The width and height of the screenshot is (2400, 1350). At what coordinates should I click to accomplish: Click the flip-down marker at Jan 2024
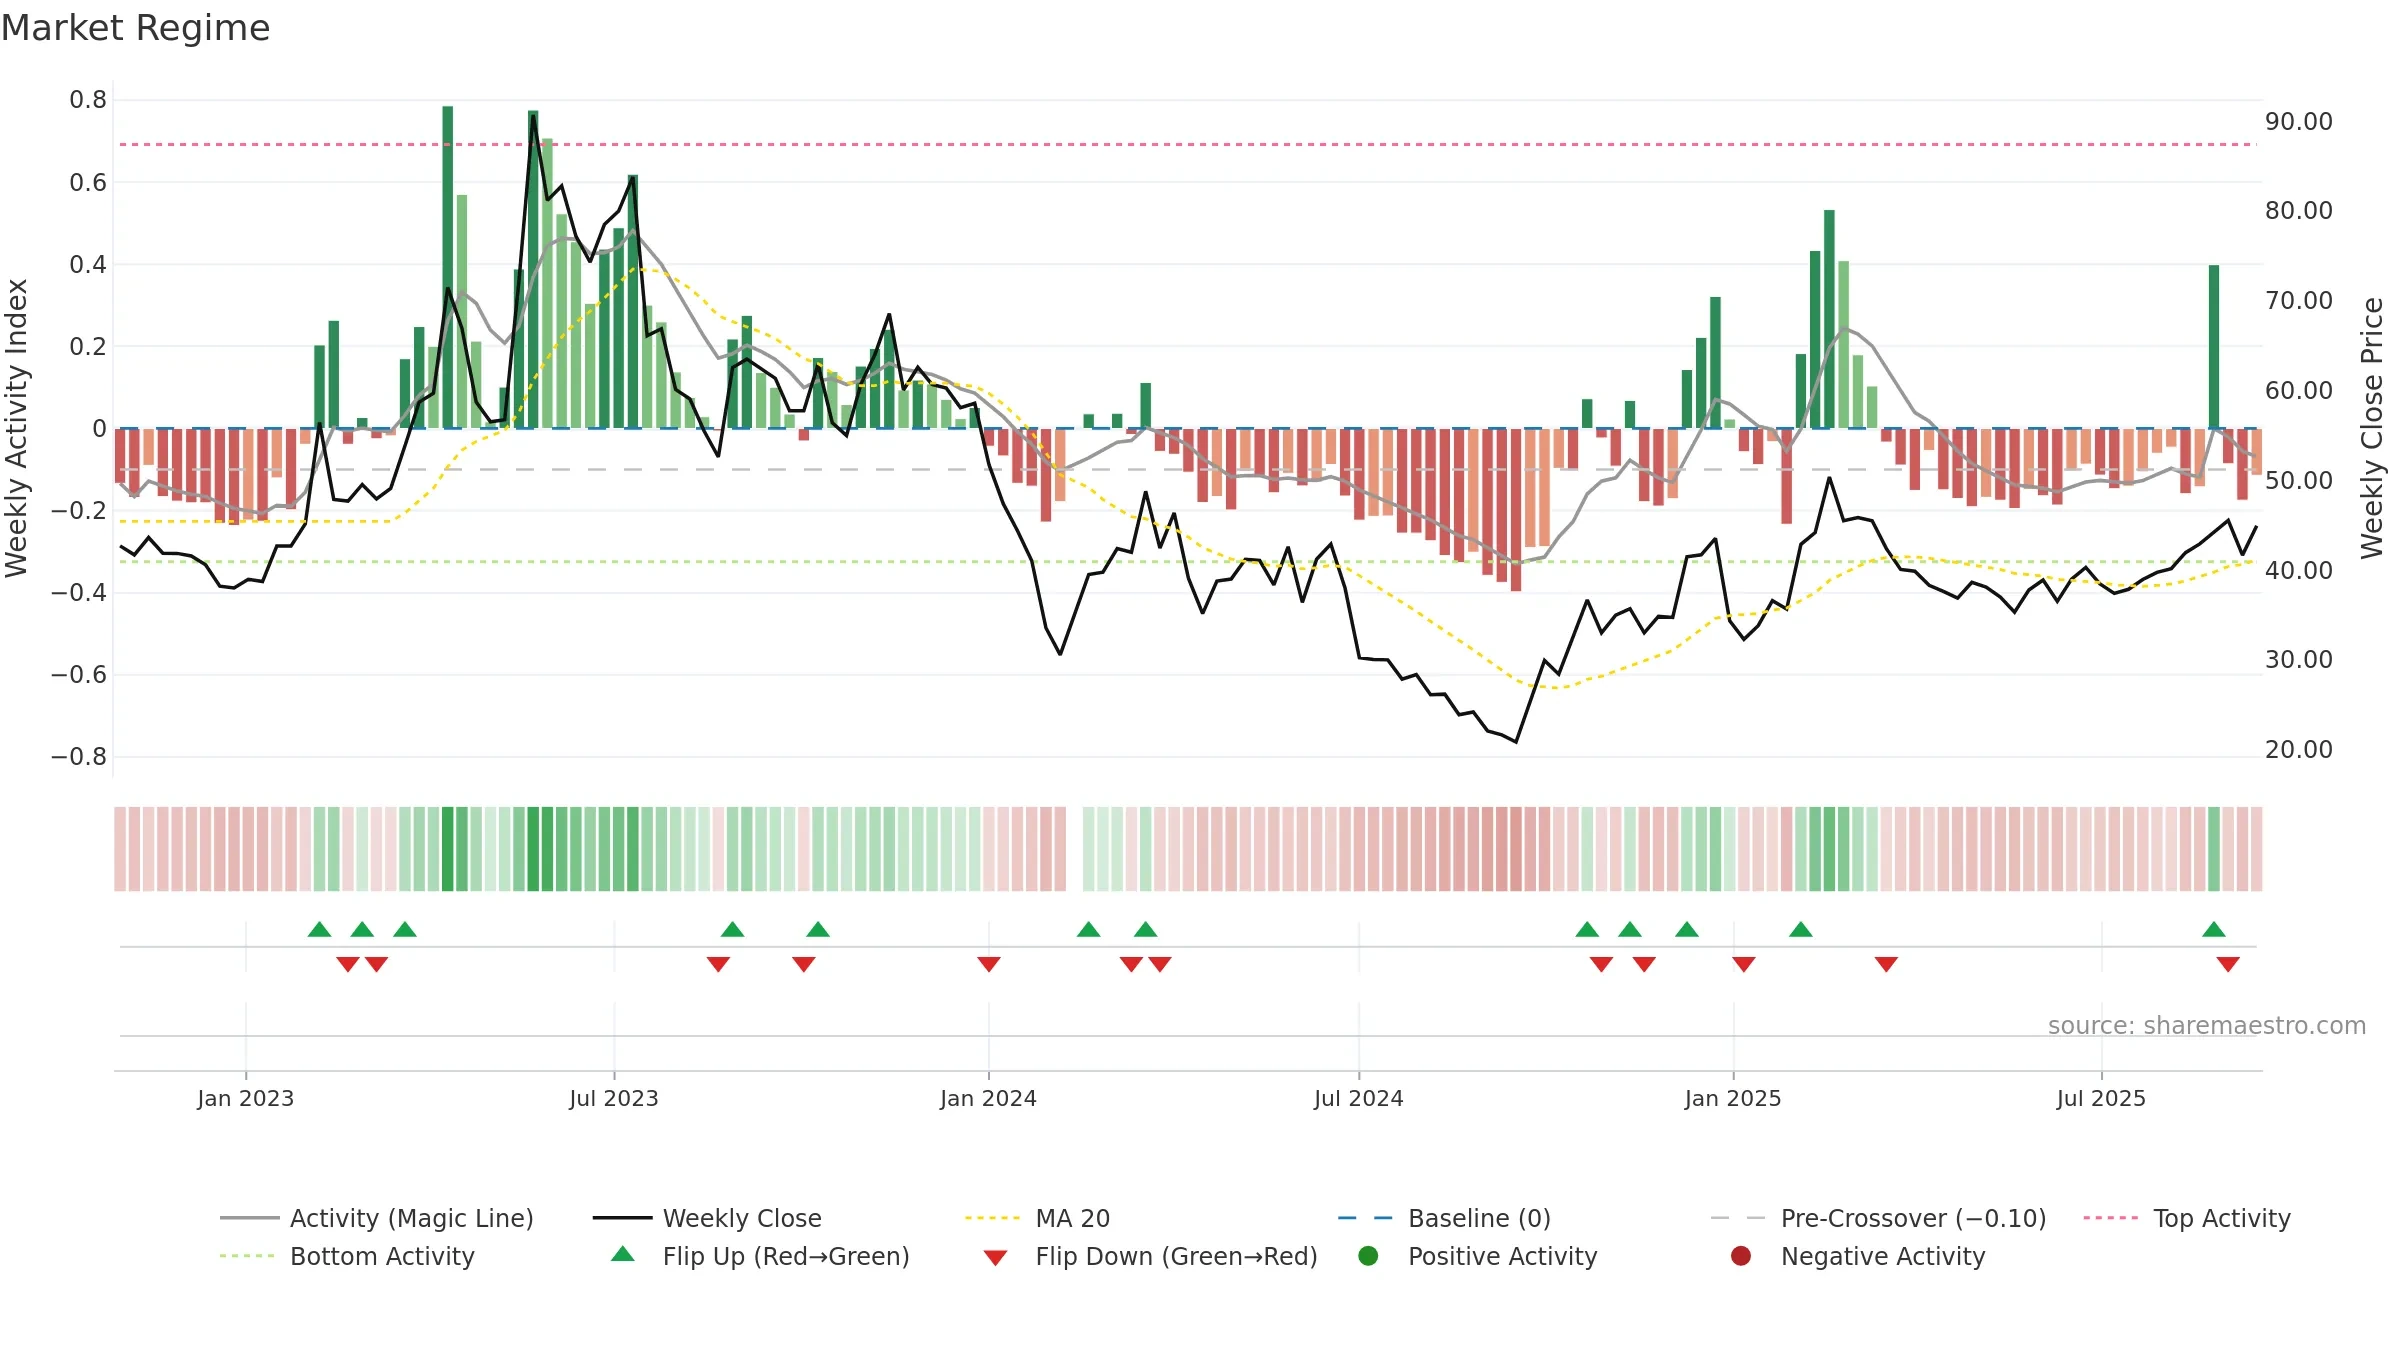(989, 964)
